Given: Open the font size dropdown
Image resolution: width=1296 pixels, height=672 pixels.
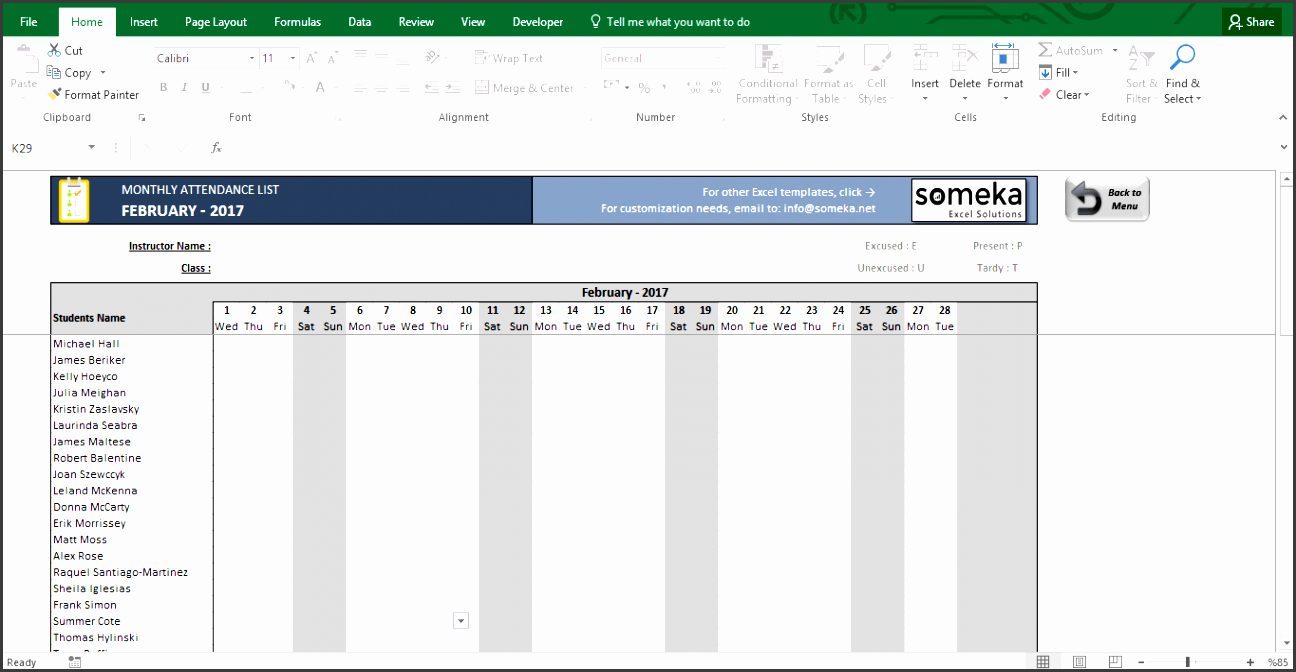Looking at the screenshot, I should (x=290, y=58).
